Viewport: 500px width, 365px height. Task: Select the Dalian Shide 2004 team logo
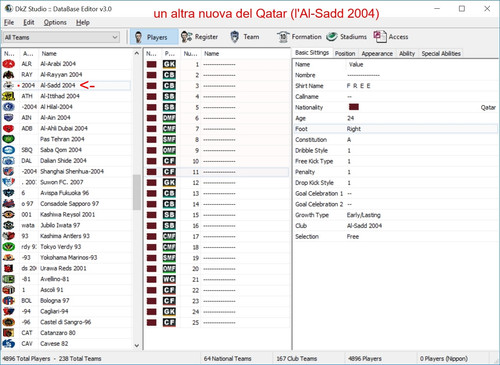[x=9, y=161]
